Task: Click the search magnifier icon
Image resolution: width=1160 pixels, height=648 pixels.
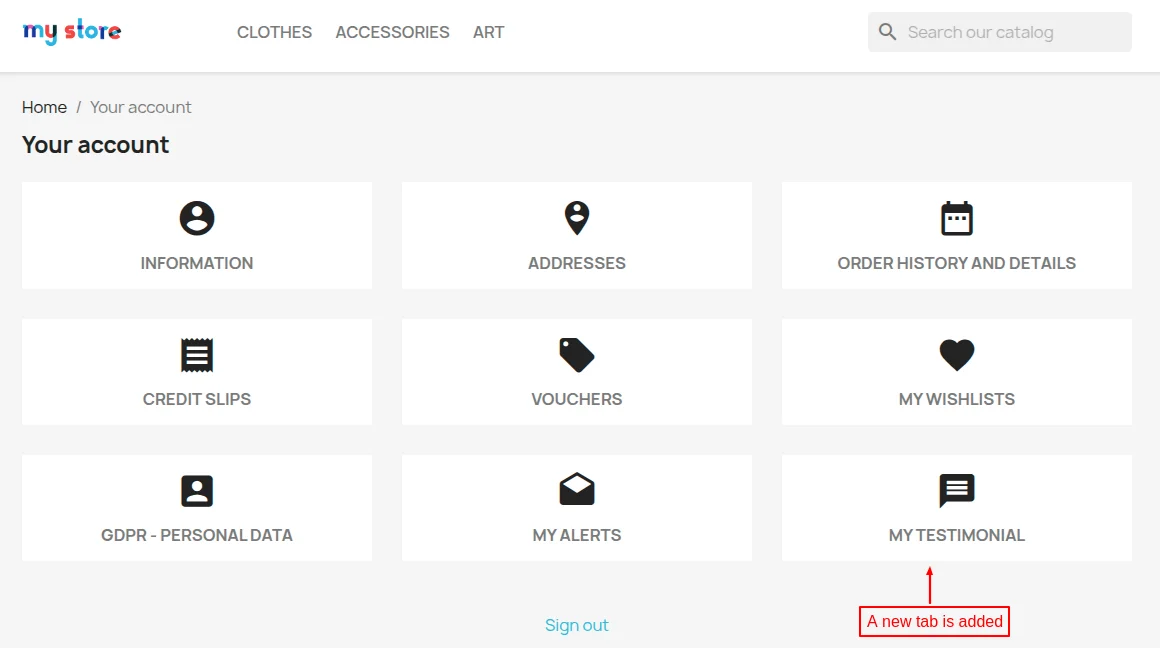Action: pos(887,31)
